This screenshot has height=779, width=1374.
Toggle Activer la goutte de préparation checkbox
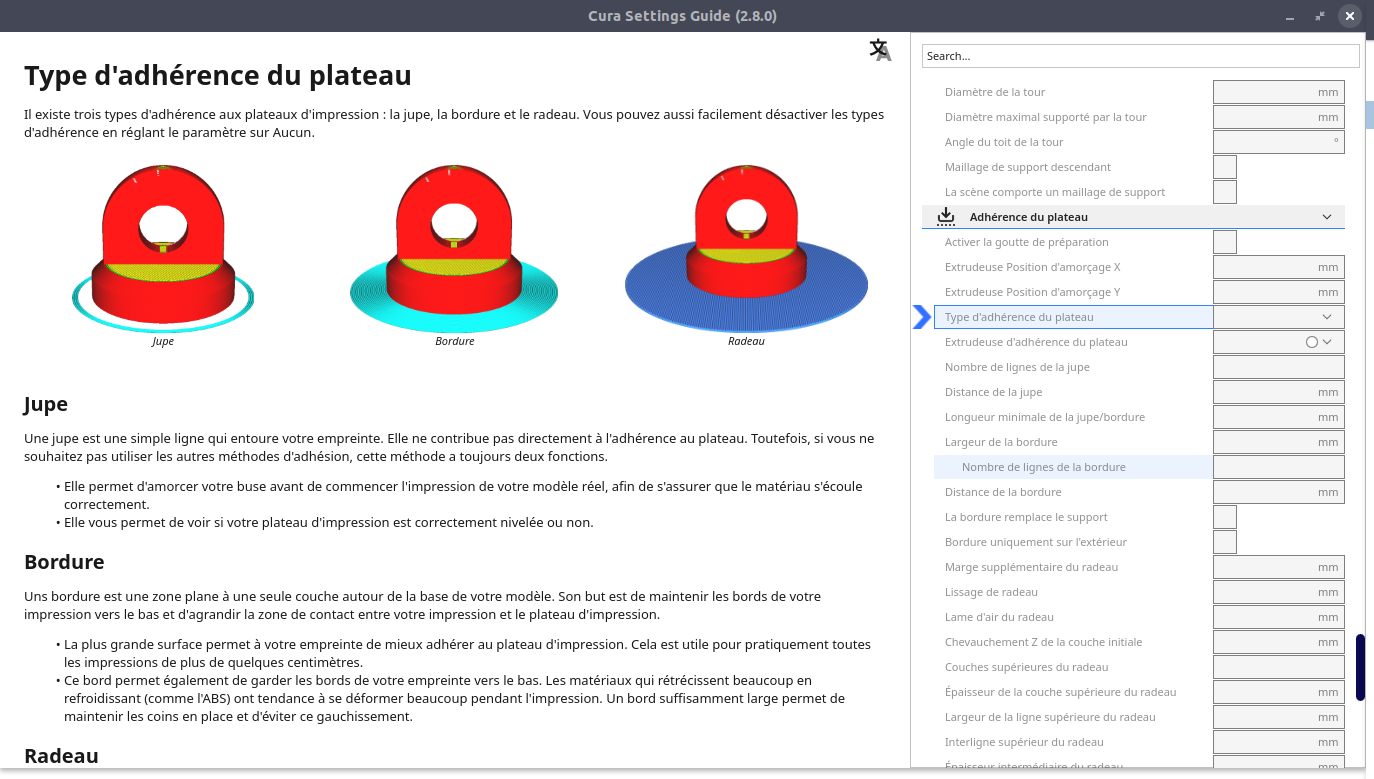click(1225, 242)
